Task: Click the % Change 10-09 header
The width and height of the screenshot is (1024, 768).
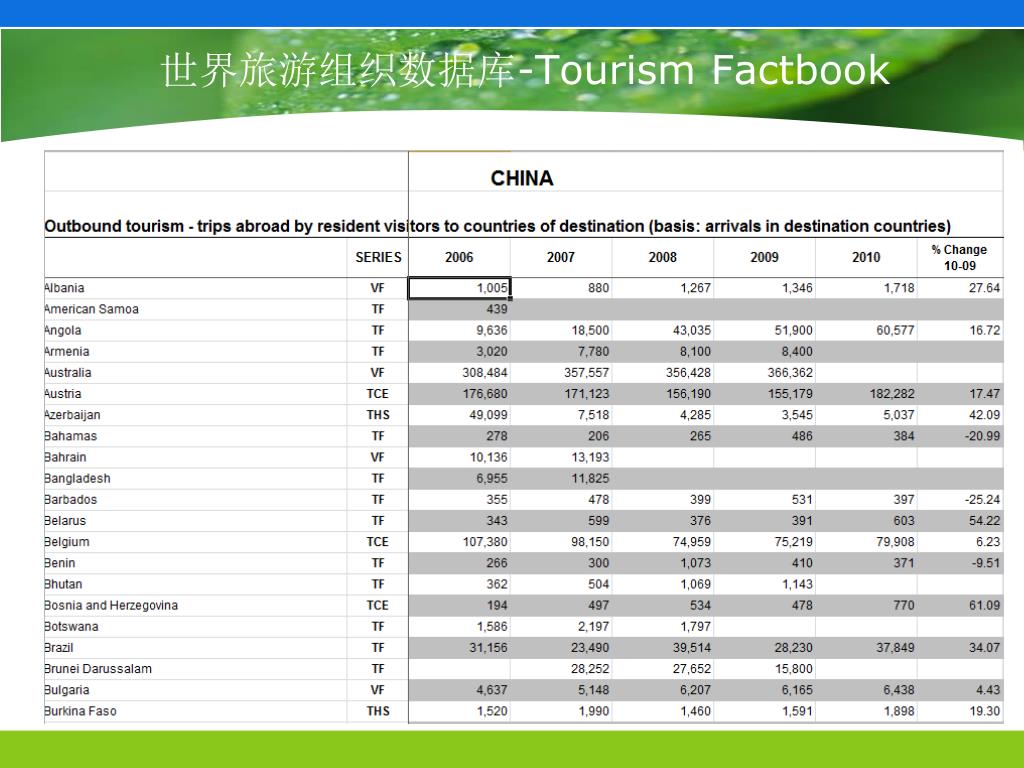Action: pos(959,257)
